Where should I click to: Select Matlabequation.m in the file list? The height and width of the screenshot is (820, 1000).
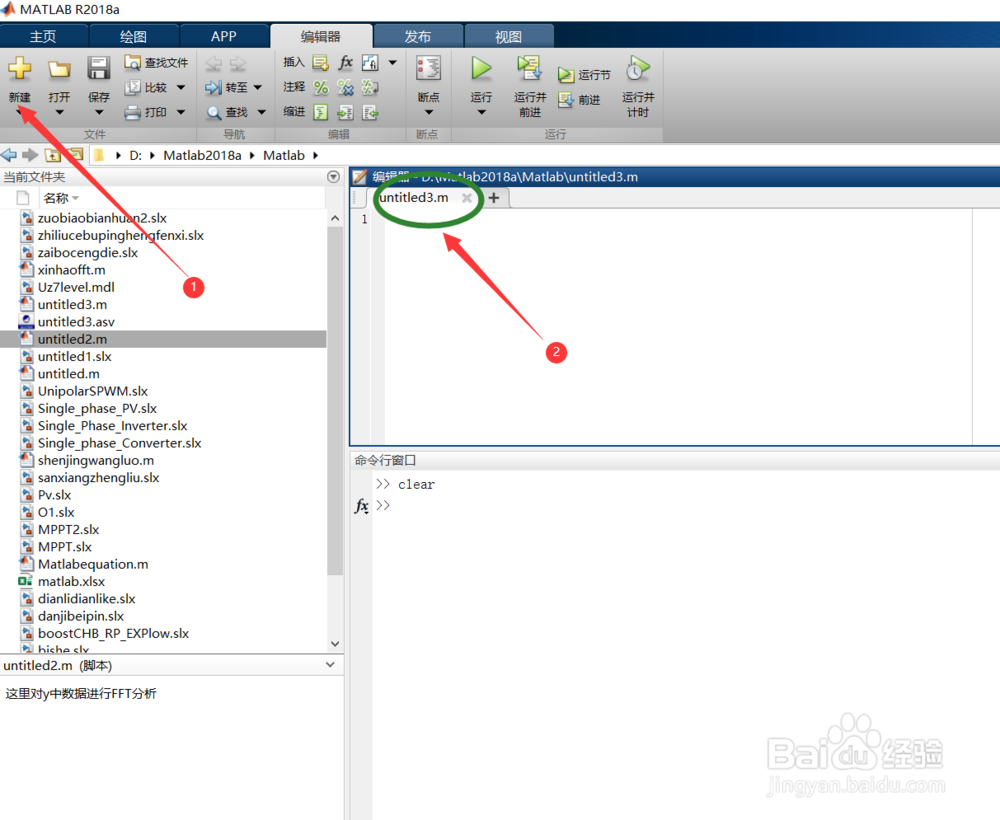[x=92, y=564]
